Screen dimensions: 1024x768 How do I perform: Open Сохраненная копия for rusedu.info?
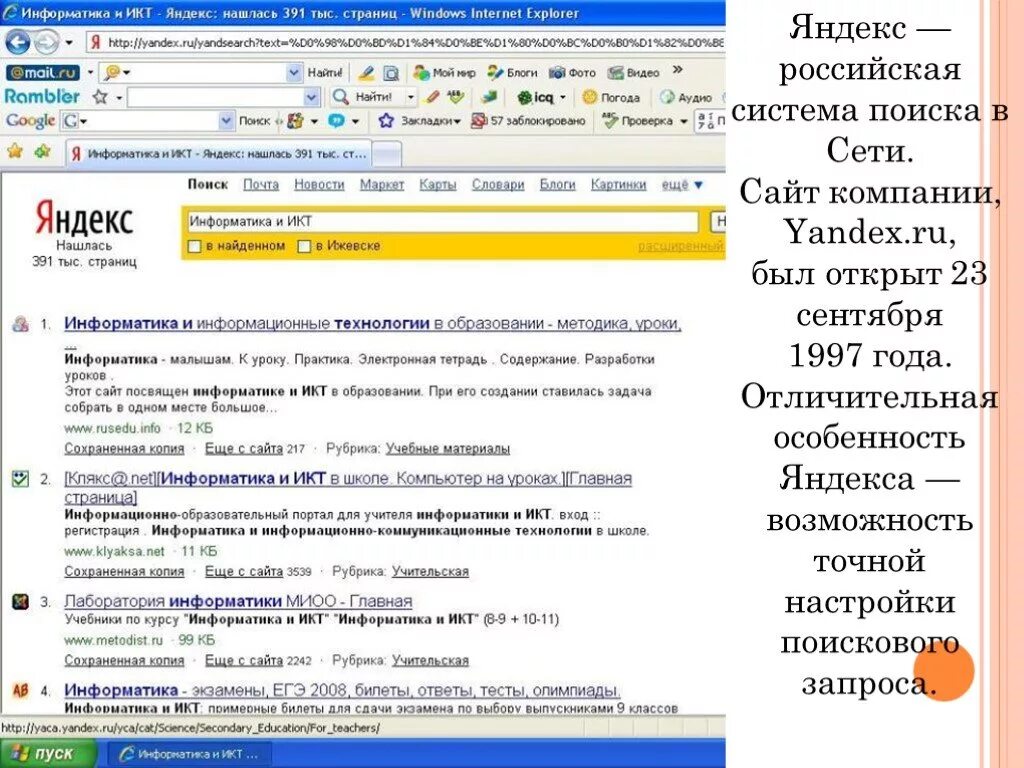[x=124, y=449]
